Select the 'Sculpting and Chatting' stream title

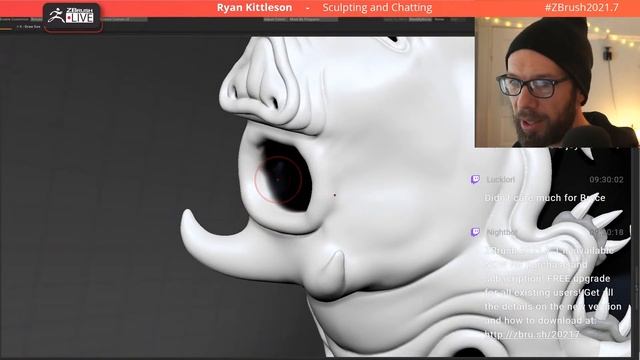point(377,8)
